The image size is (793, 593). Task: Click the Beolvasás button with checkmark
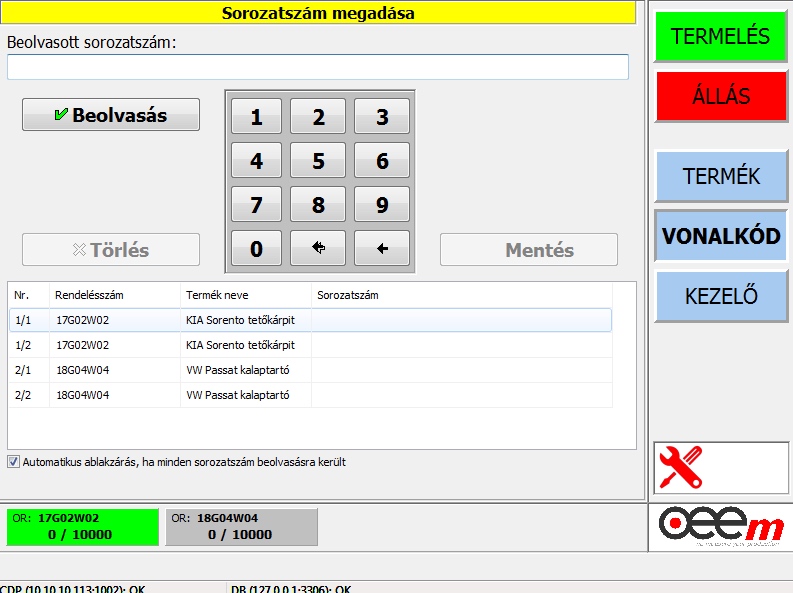click(x=111, y=115)
